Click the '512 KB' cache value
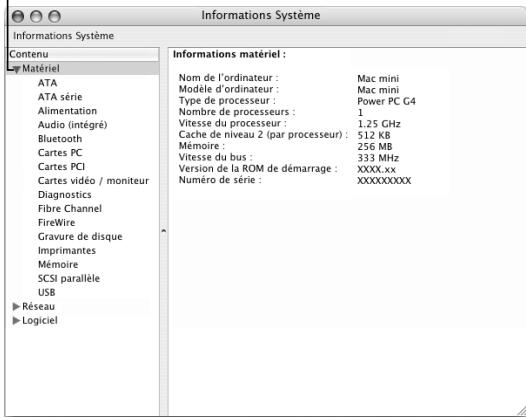This screenshot has height=420, width=526. [x=374, y=135]
